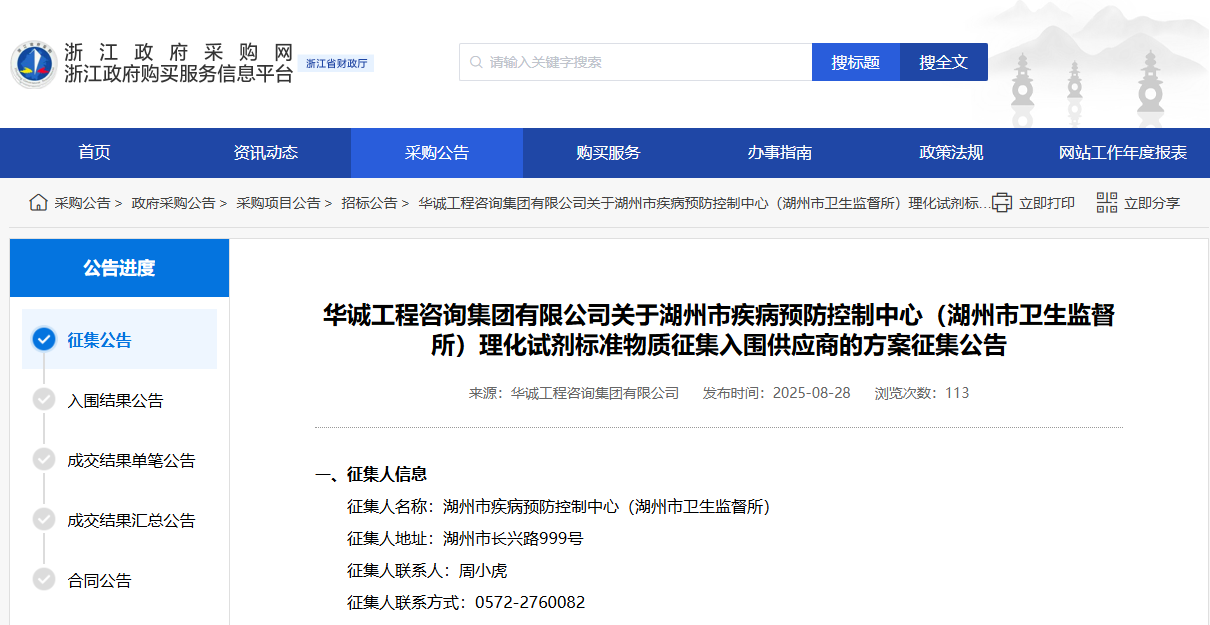Open the 资讯动态 menu
The width and height of the screenshot is (1210, 625).
pos(264,152)
